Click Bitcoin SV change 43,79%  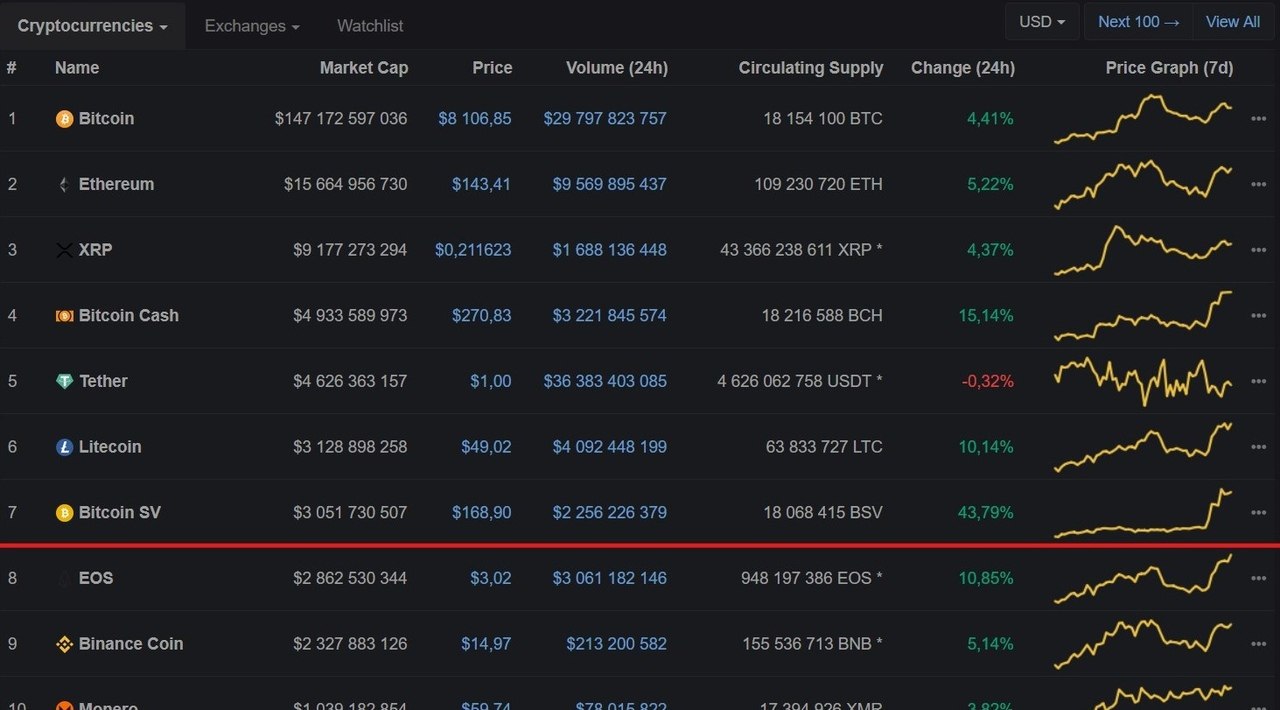pos(986,513)
